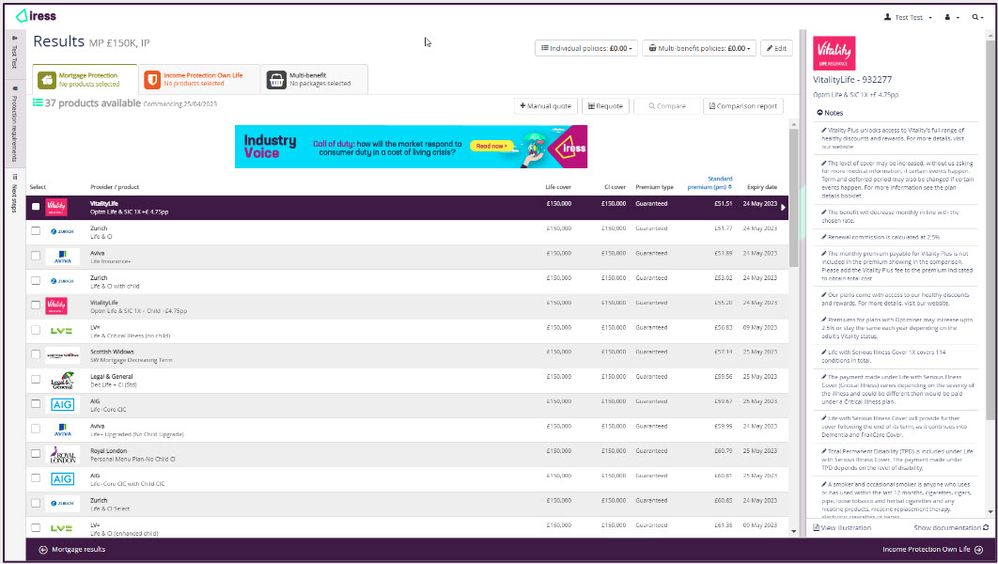Click the Scottish Widows logo in the list

pos(62,355)
